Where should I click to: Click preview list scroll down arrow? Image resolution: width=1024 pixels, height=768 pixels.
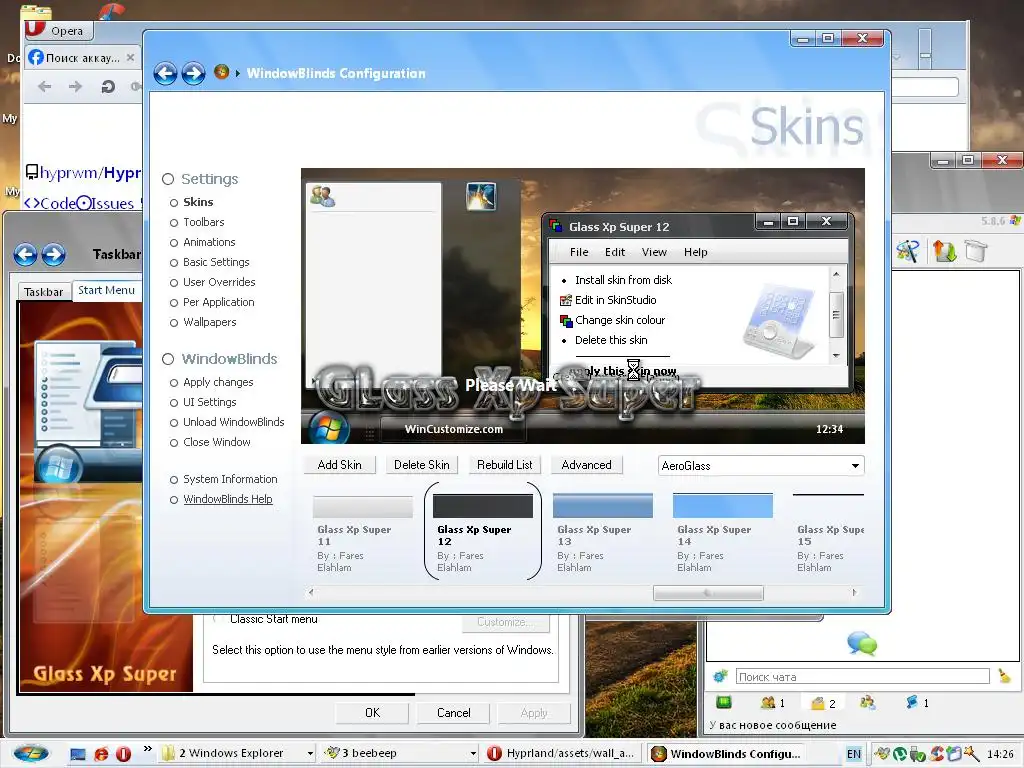tap(837, 355)
